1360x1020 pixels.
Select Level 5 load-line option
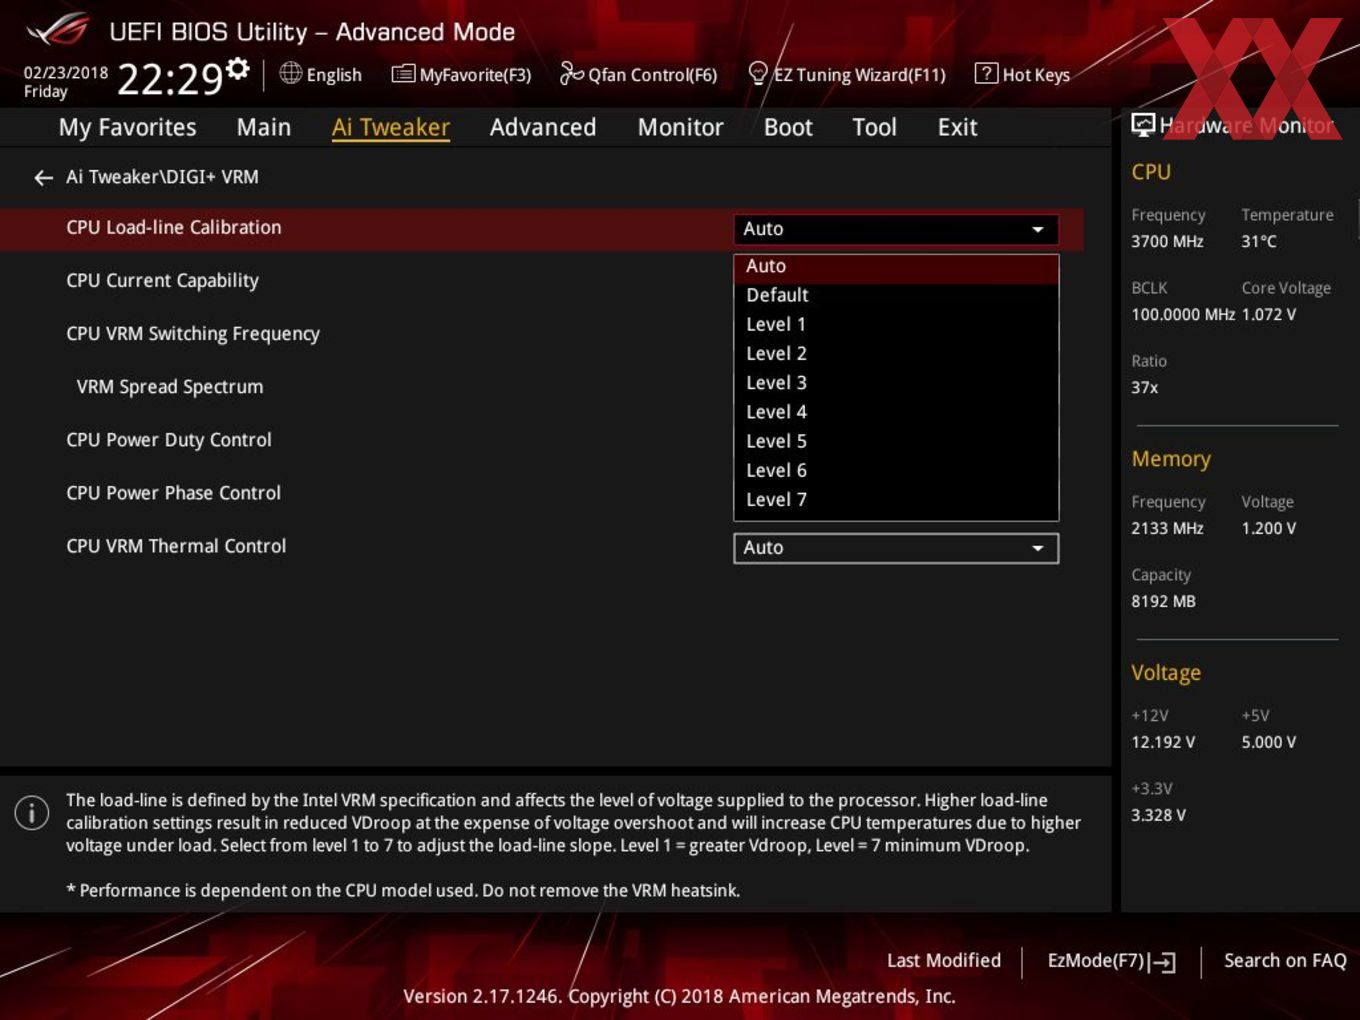(896, 441)
